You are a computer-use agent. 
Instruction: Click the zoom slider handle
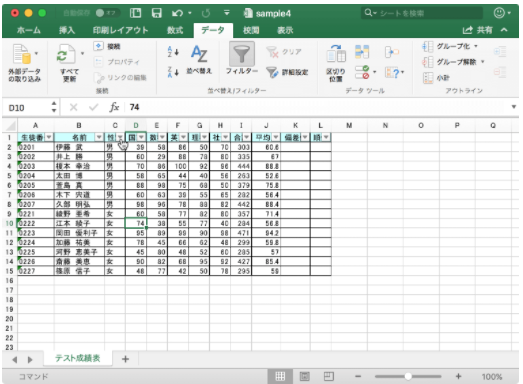(408, 377)
